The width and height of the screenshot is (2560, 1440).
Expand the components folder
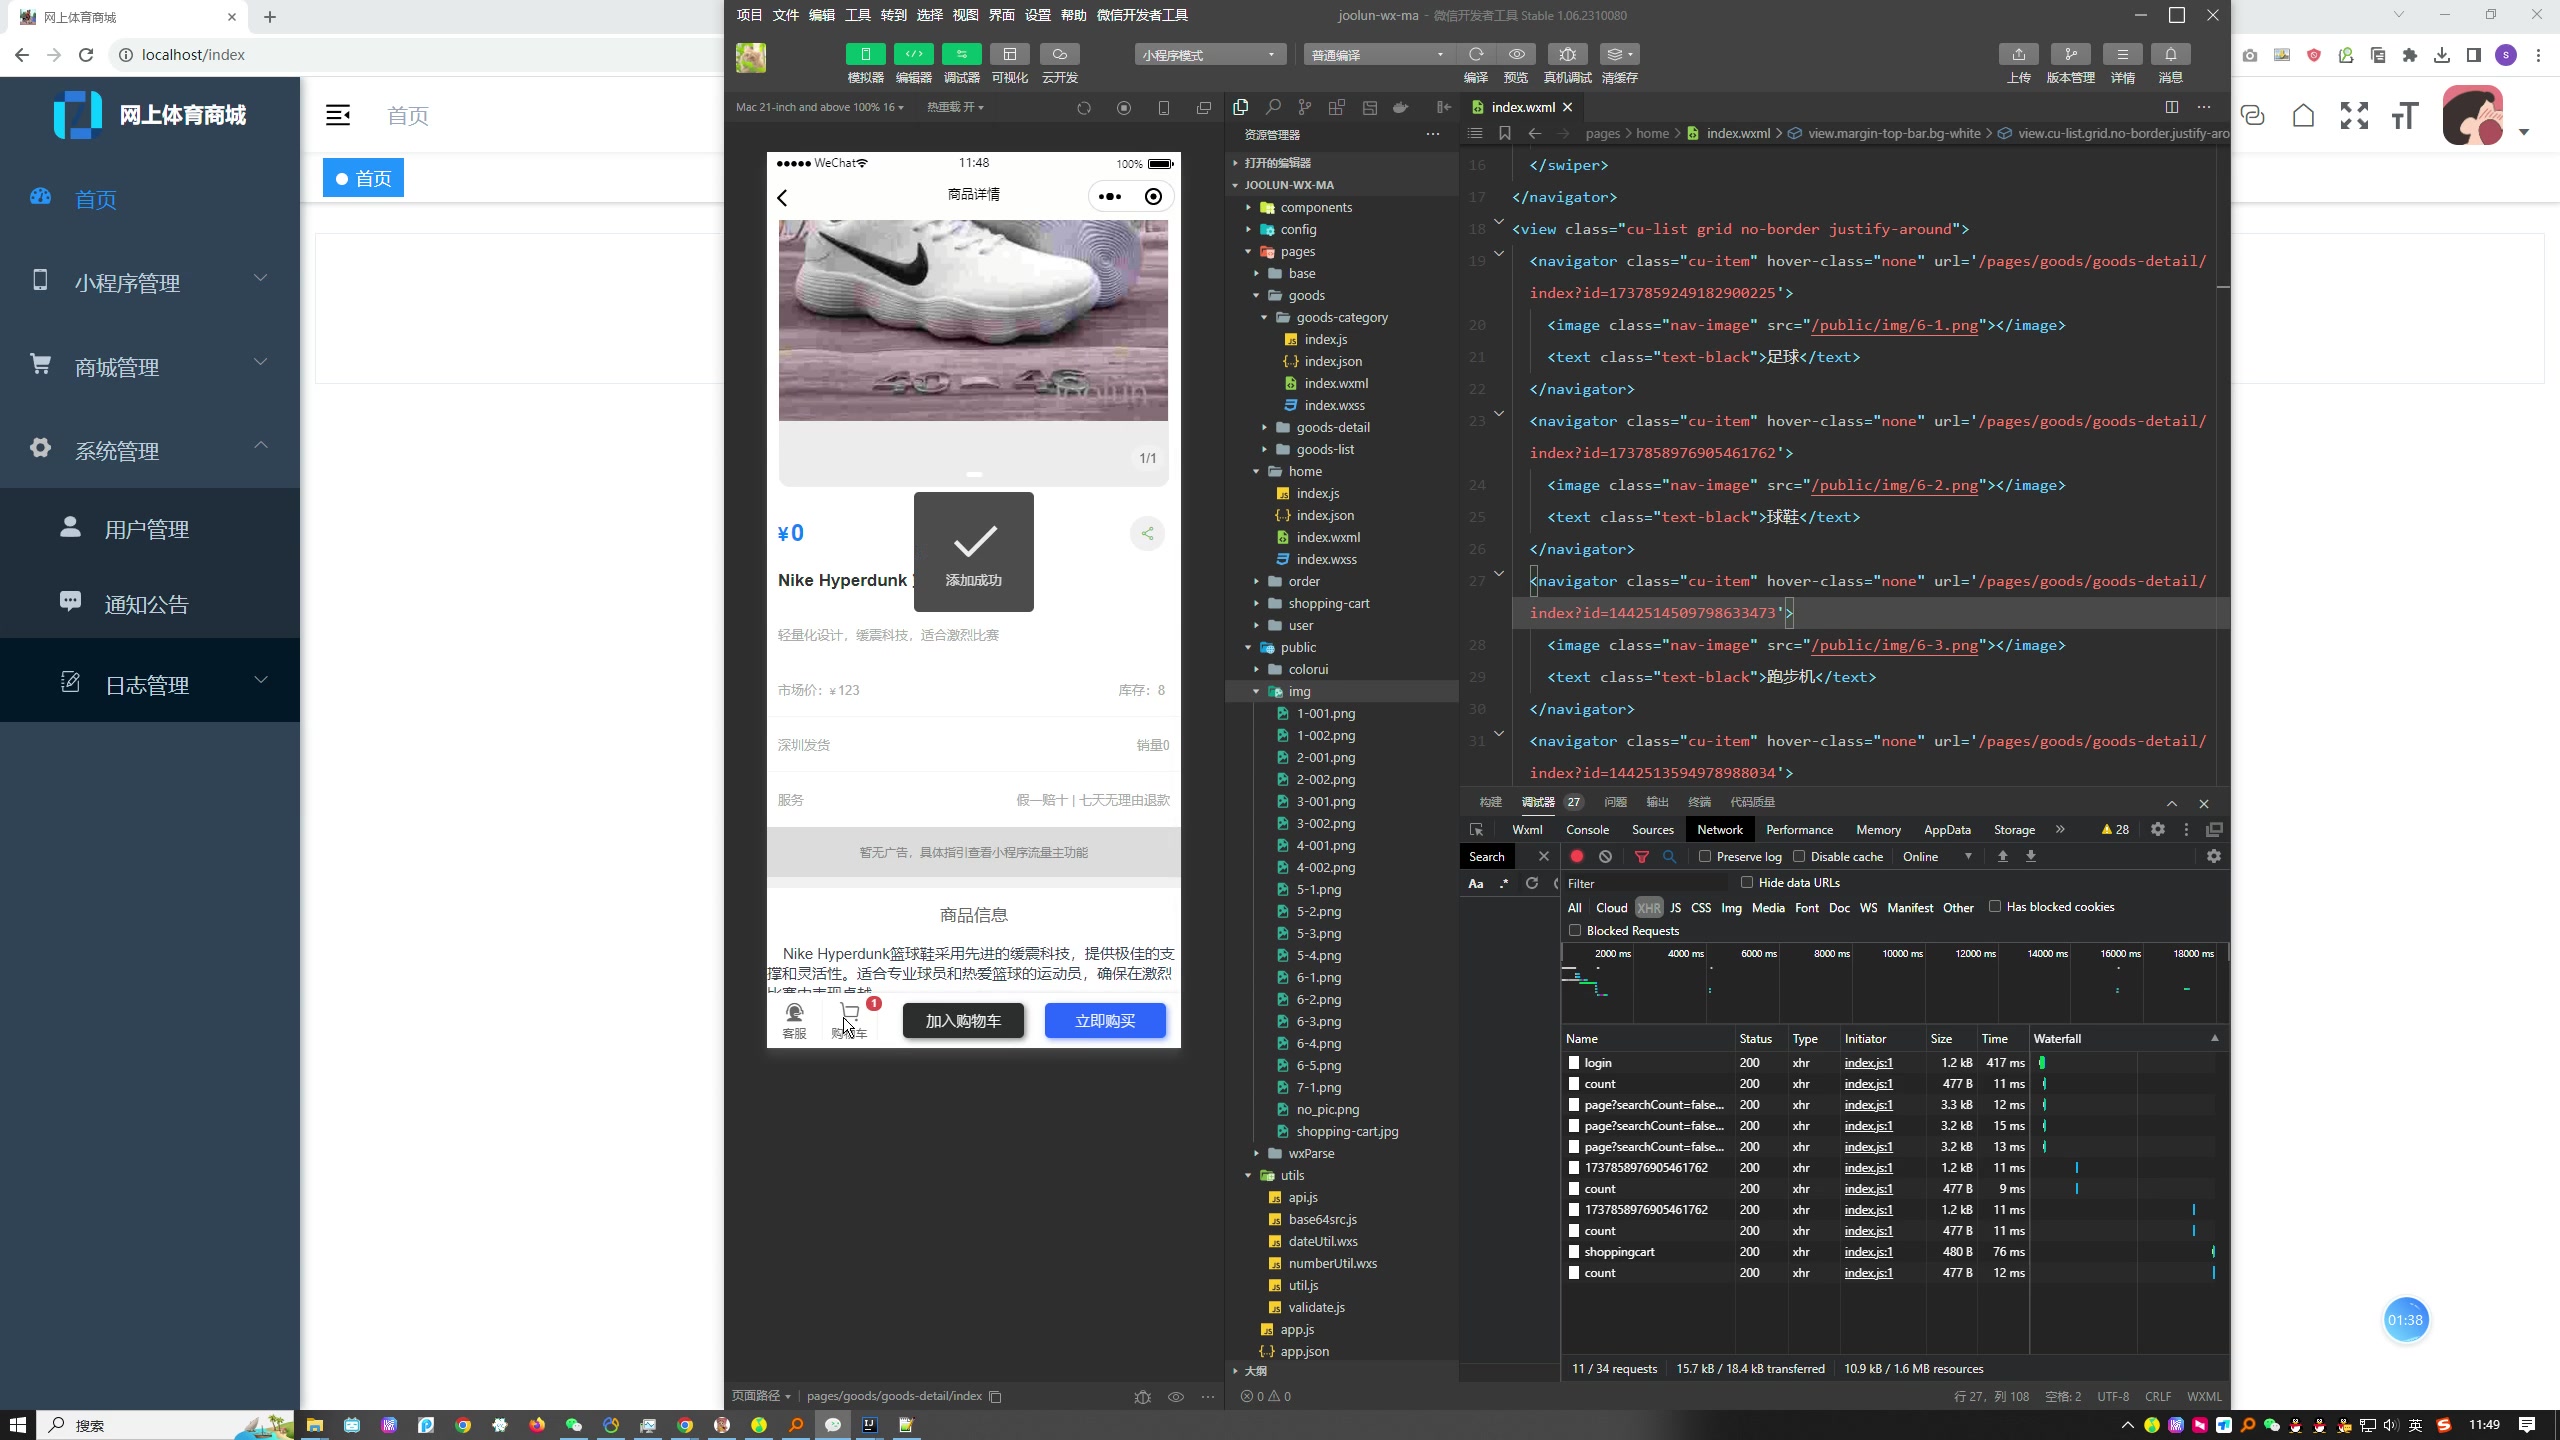1316,207
